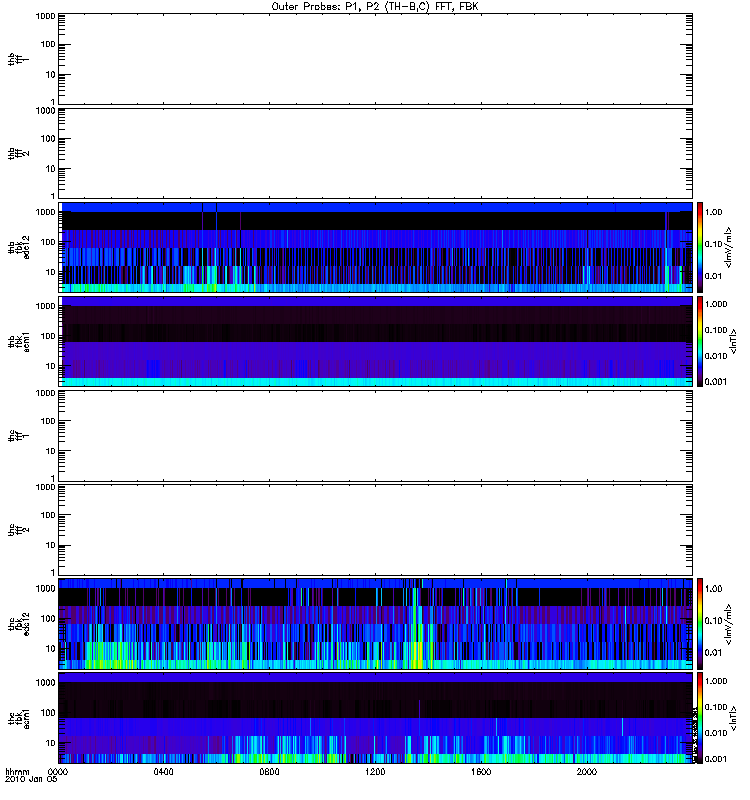This screenshot has height=800, width=750.
Task: Click the 1600 time axis label
Action: tap(481, 772)
